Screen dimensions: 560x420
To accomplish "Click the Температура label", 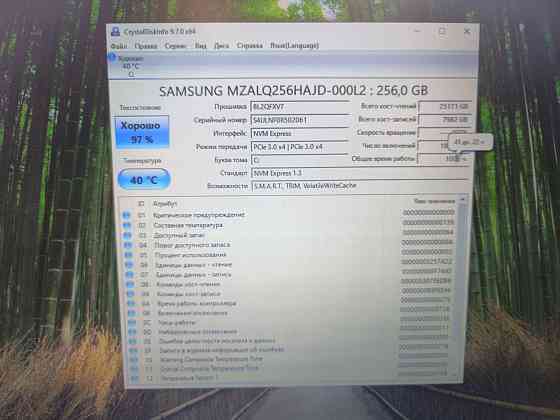I will point(142,161).
